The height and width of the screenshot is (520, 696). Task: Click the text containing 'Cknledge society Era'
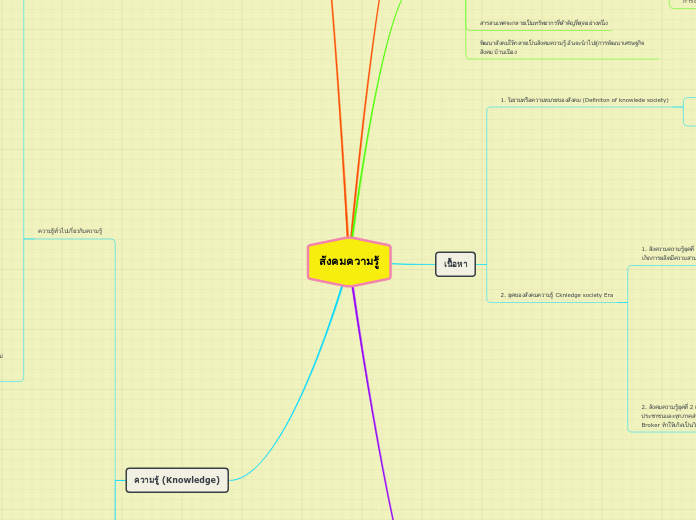(557, 295)
